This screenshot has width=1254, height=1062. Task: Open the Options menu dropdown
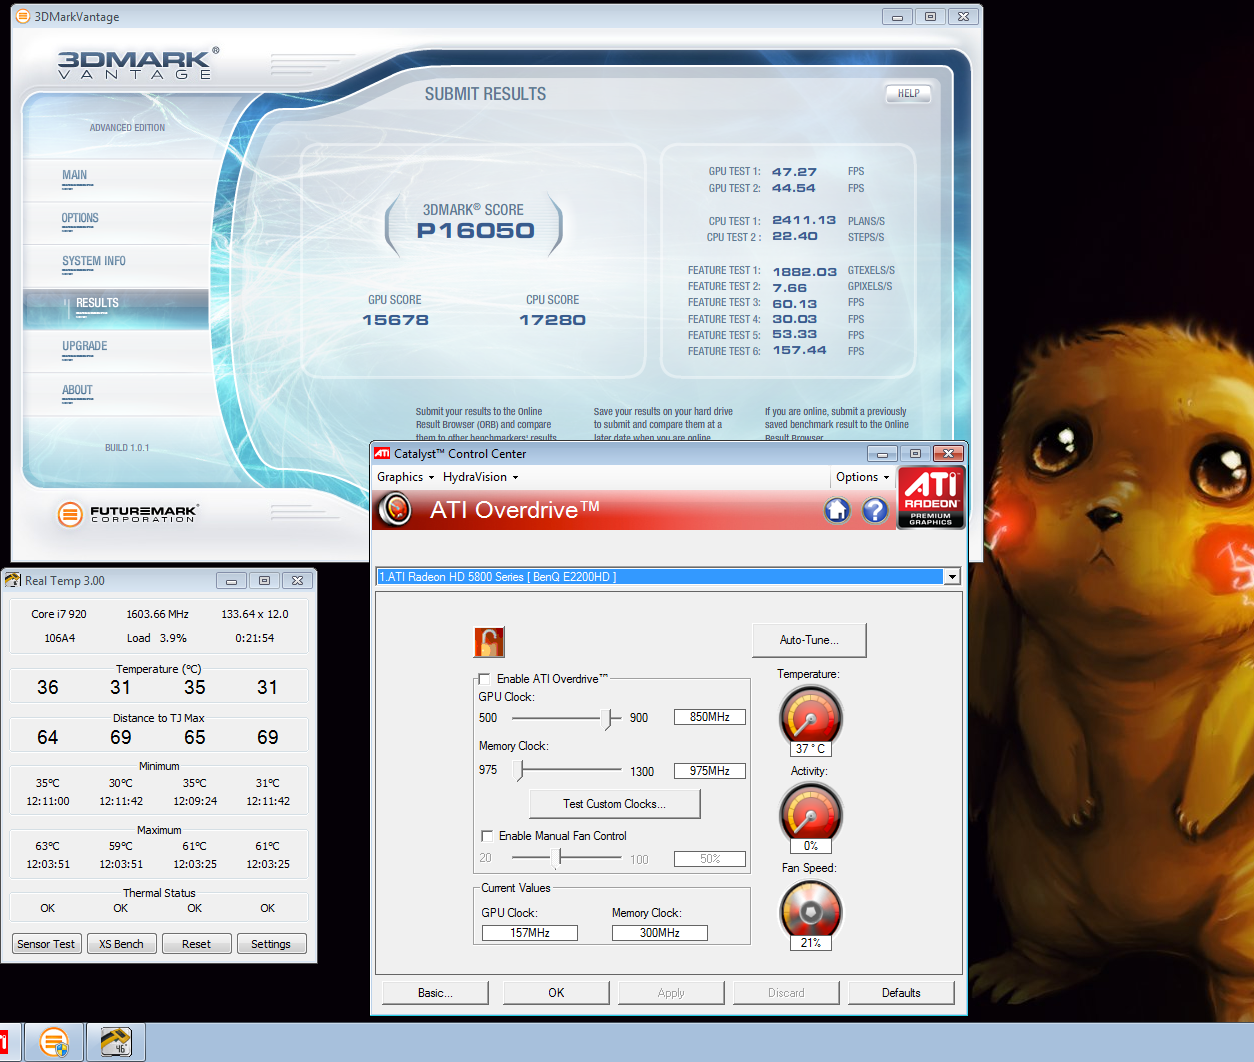click(x=862, y=477)
